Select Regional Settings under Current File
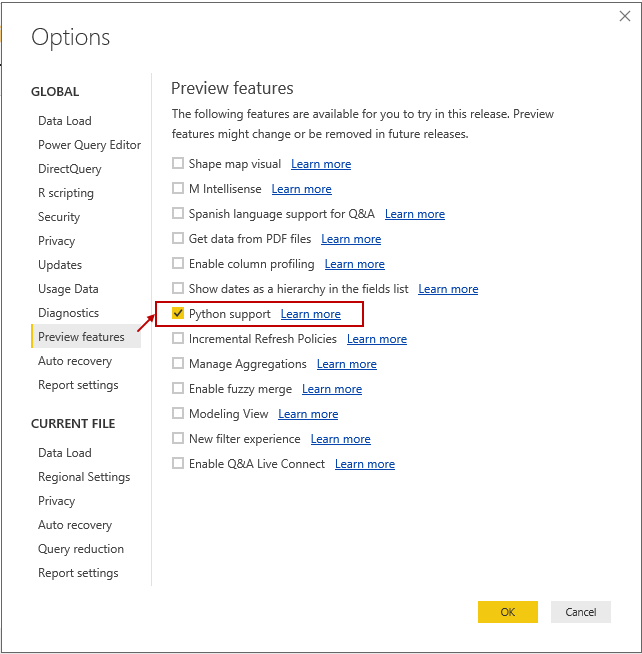The height and width of the screenshot is (654, 642). coord(84,477)
